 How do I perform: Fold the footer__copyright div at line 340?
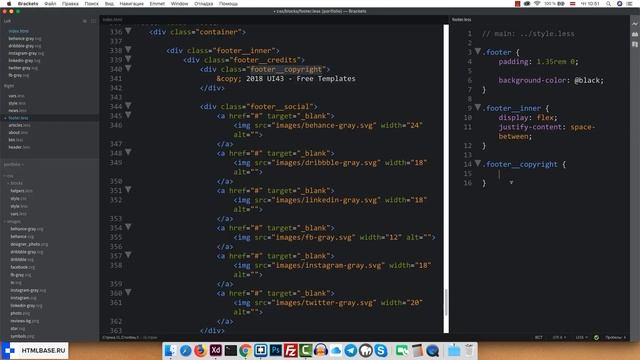point(128,69)
